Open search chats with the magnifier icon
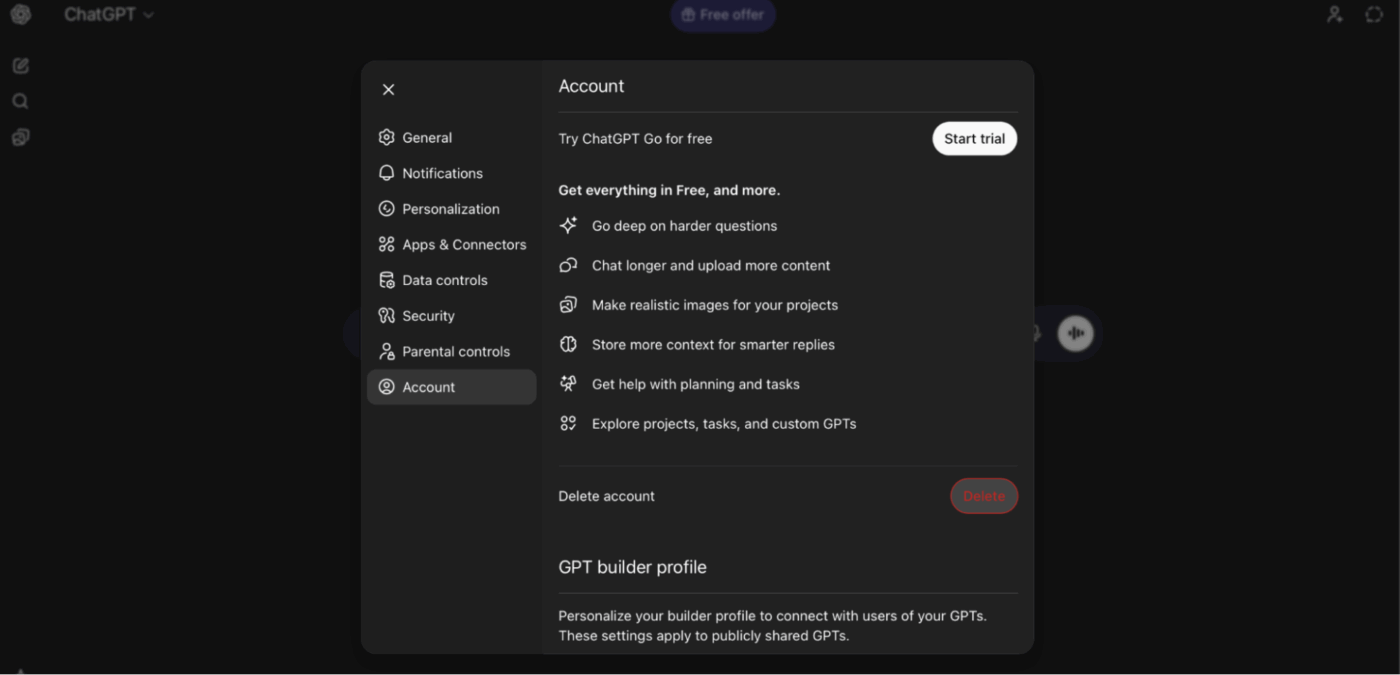The width and height of the screenshot is (1400, 675). 20,100
